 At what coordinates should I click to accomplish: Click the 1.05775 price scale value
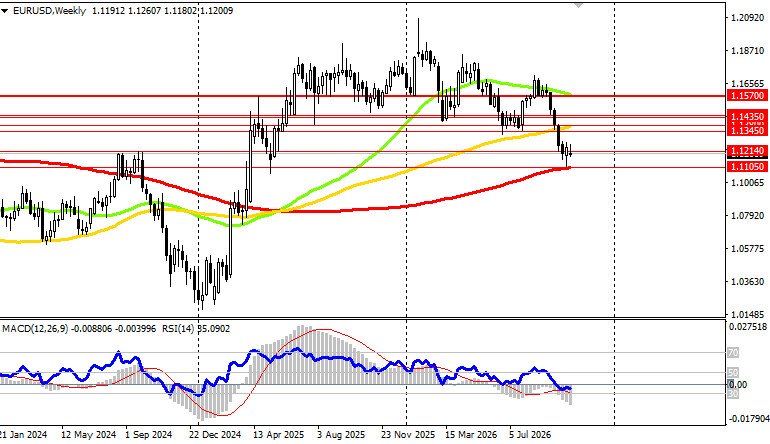(747, 249)
